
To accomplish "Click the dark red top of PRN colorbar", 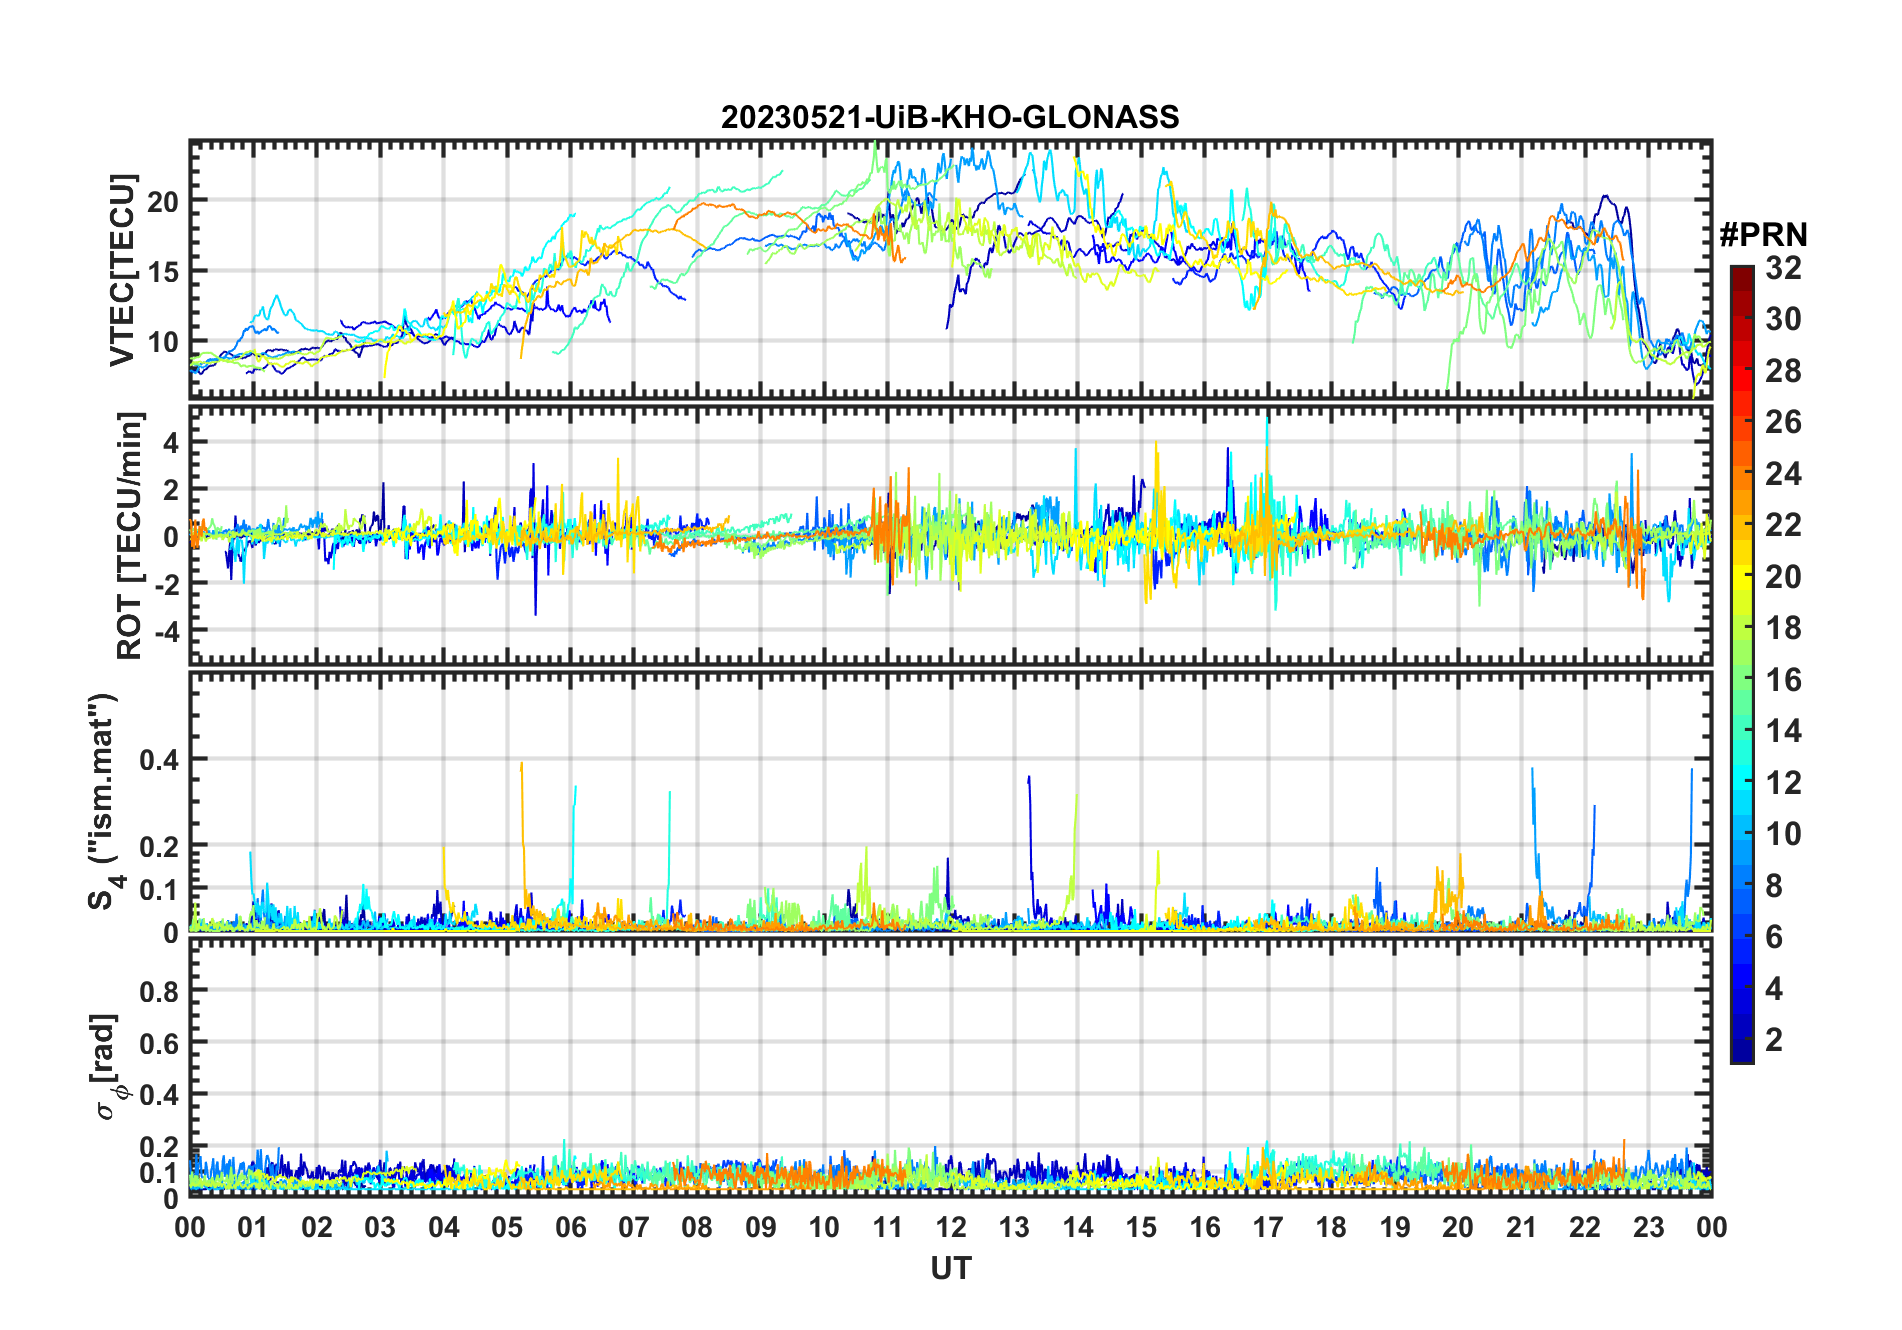I will [x=1741, y=273].
